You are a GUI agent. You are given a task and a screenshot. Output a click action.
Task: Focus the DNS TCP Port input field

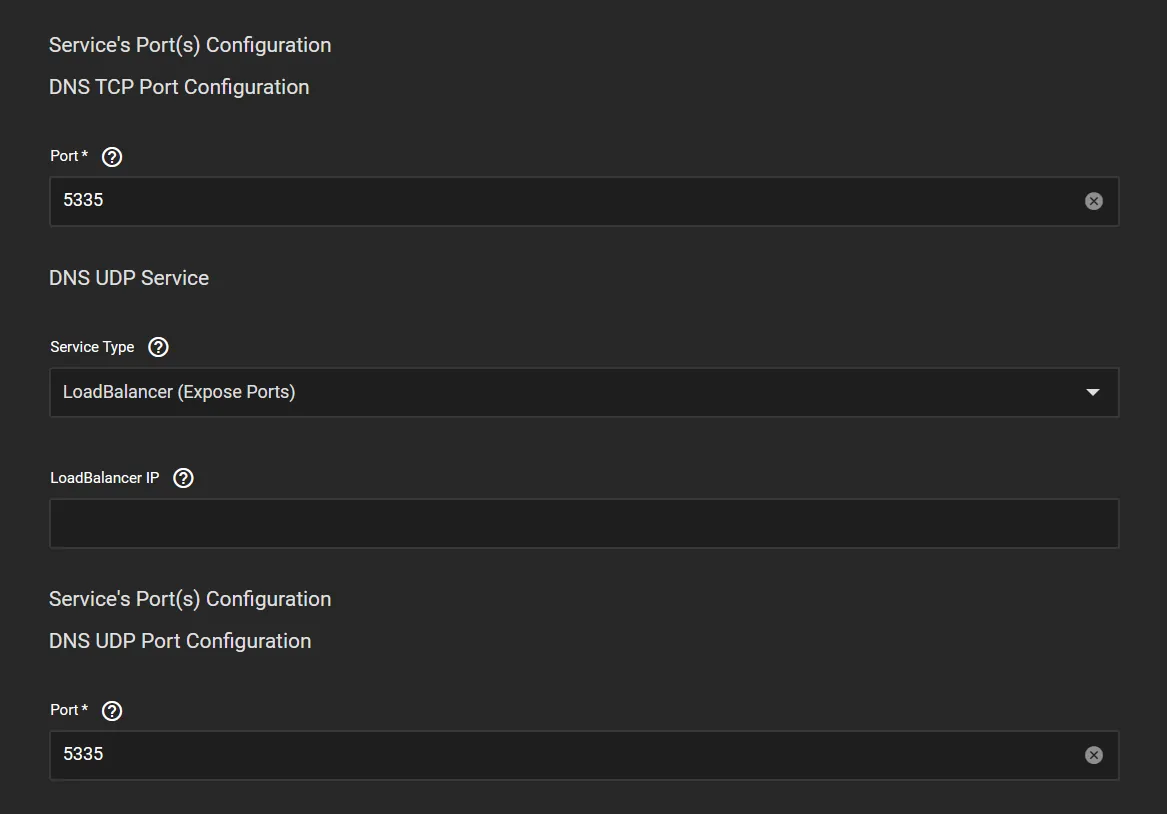coord(560,201)
